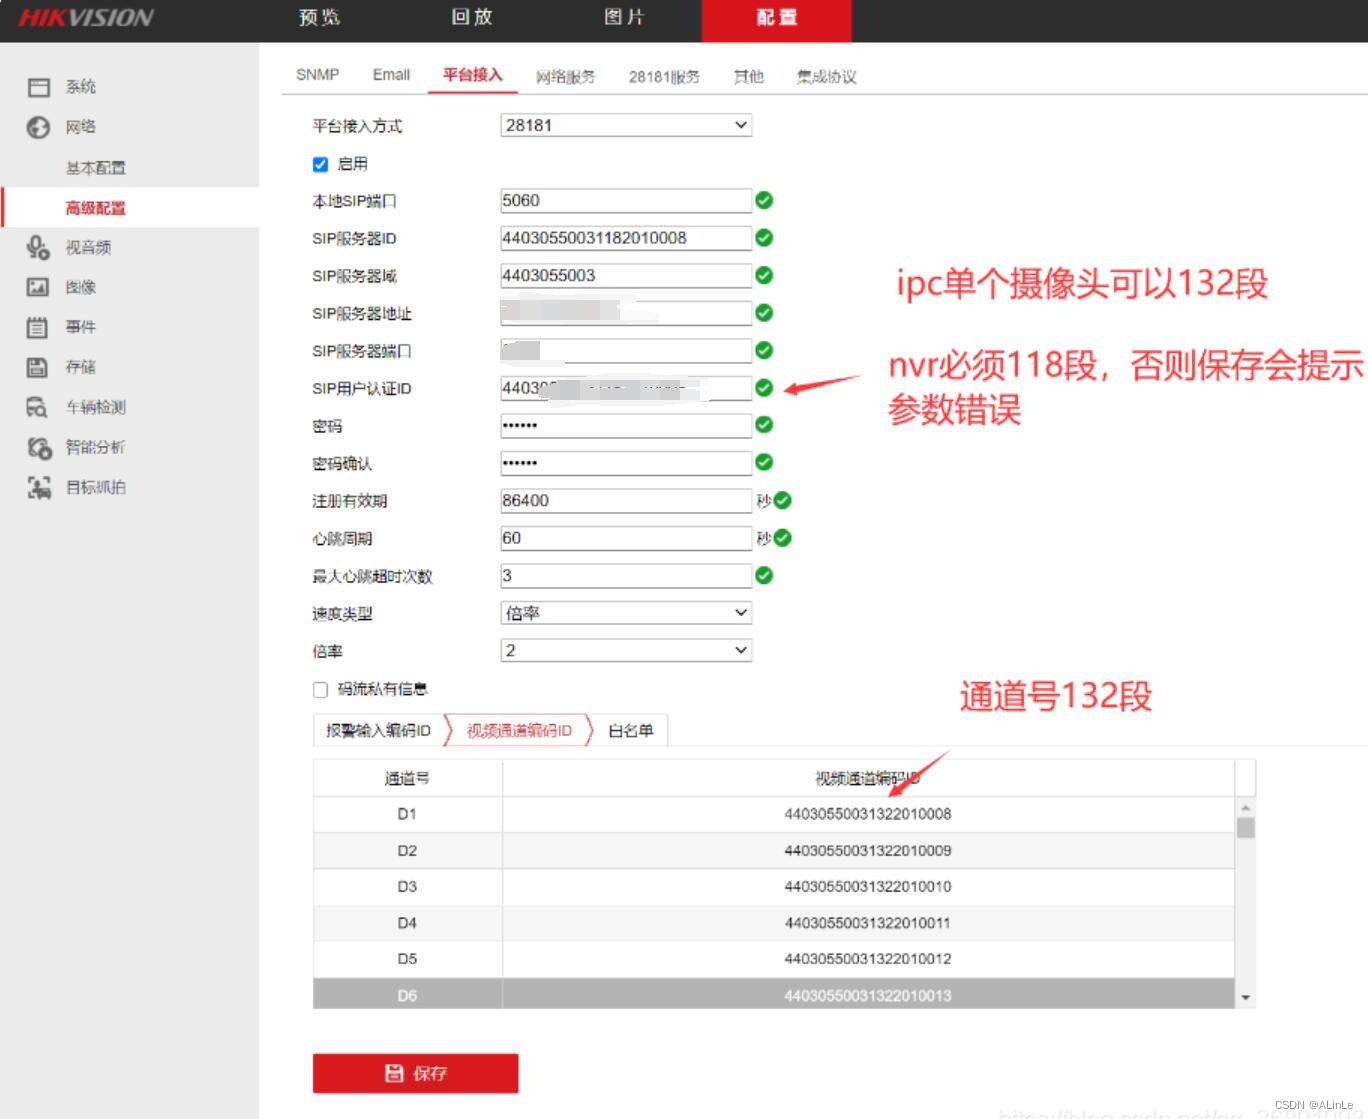1368x1119 pixels.
Task: Click the D5 code 44030550031322010012
Action: [867, 959]
